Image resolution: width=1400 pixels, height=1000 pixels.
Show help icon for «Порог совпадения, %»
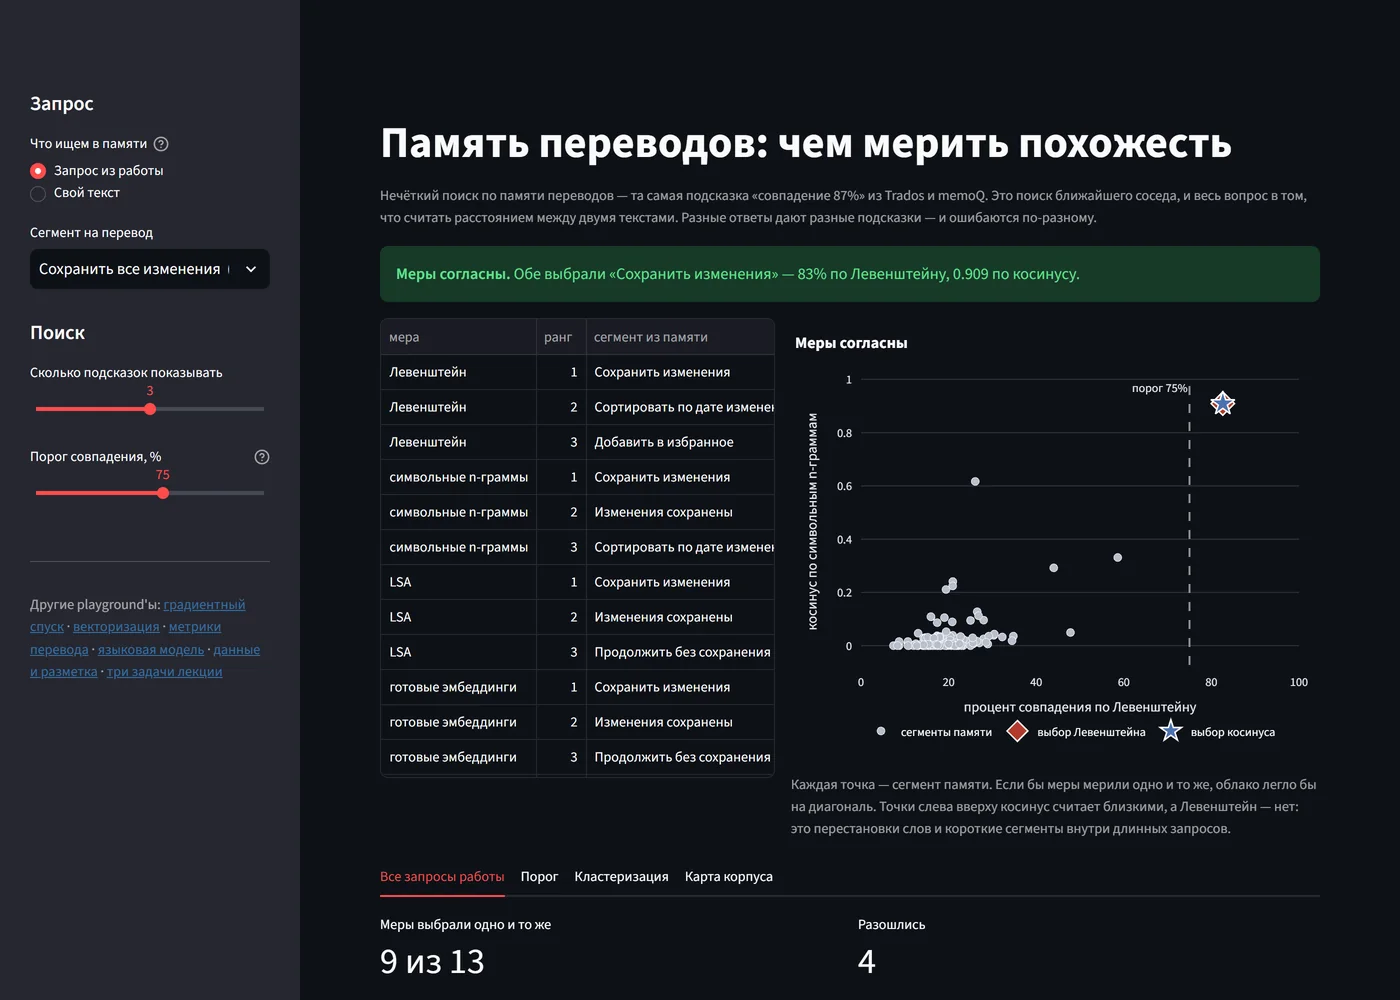[262, 457]
